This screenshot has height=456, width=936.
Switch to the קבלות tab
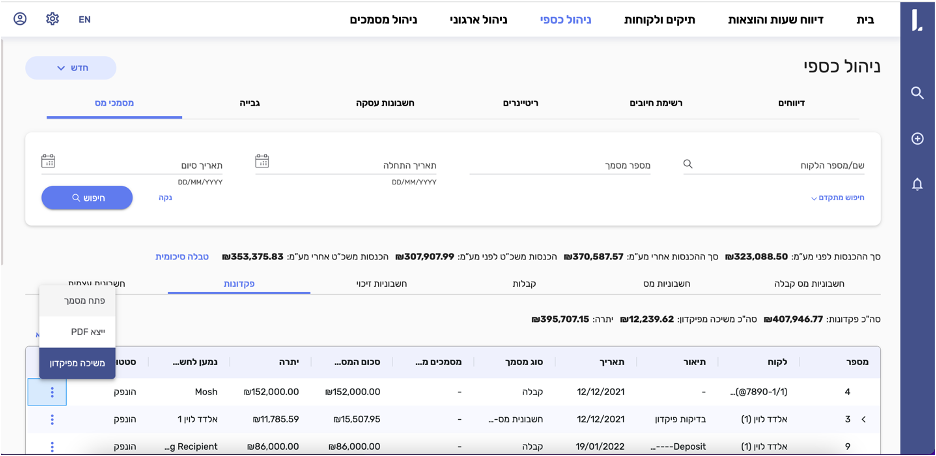[x=525, y=285]
